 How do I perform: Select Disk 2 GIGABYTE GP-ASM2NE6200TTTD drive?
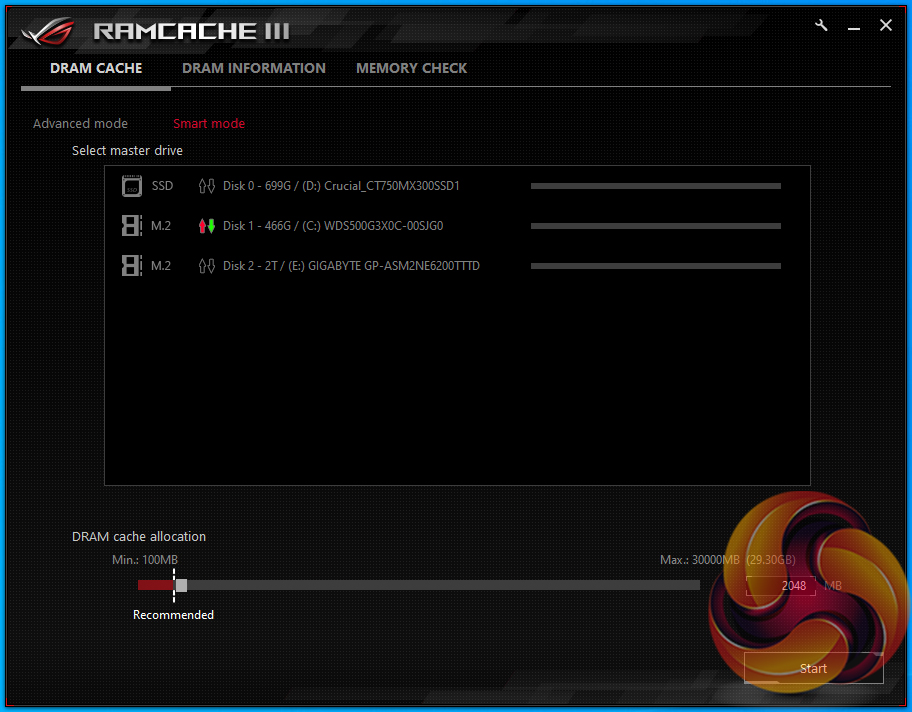351,266
